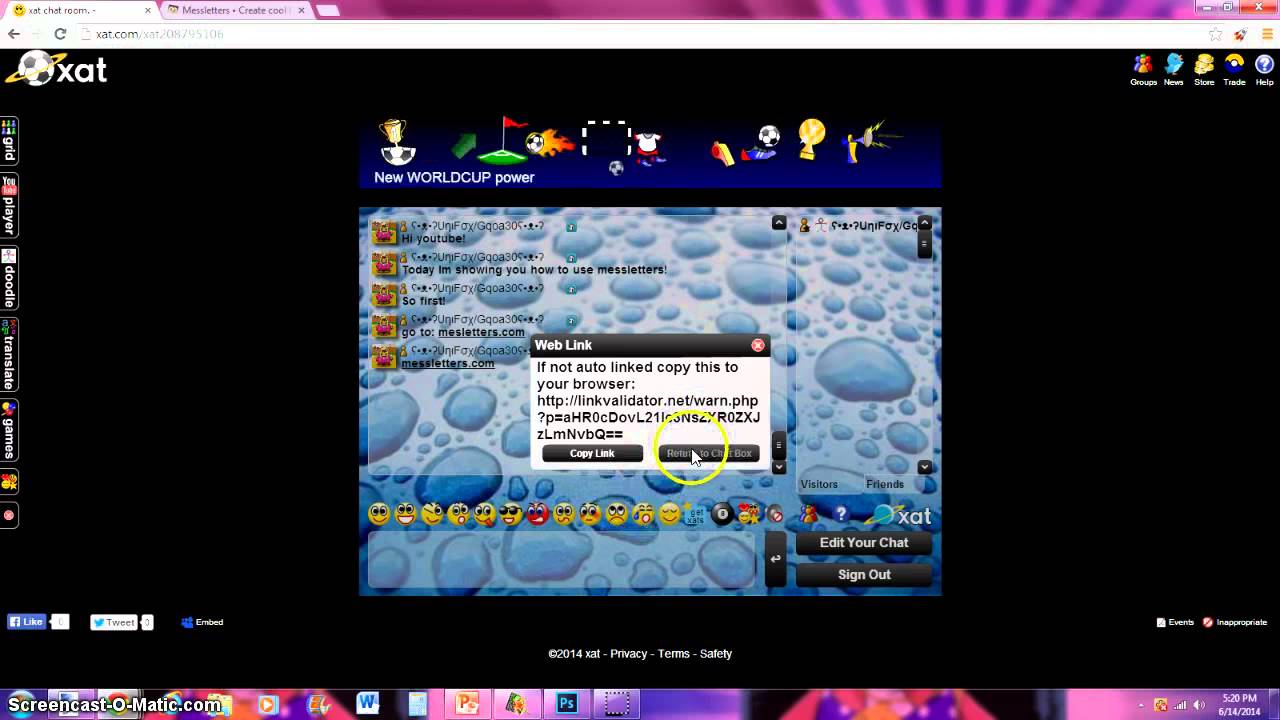Open the games sidebar app

9,430
